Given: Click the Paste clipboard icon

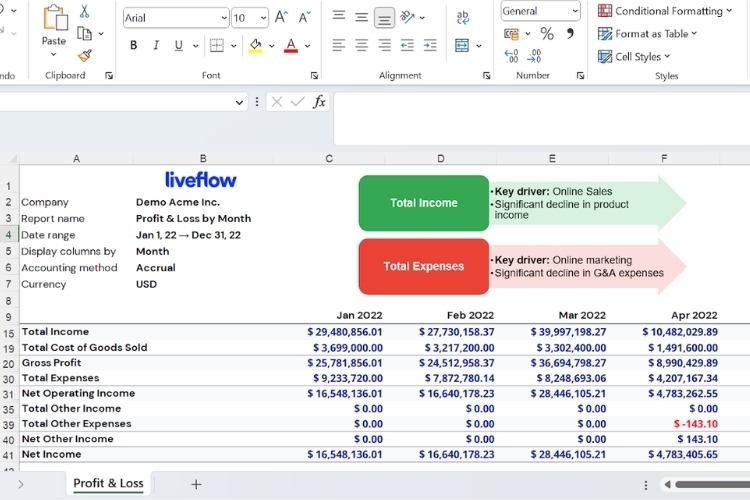Looking at the screenshot, I should 55,19.
